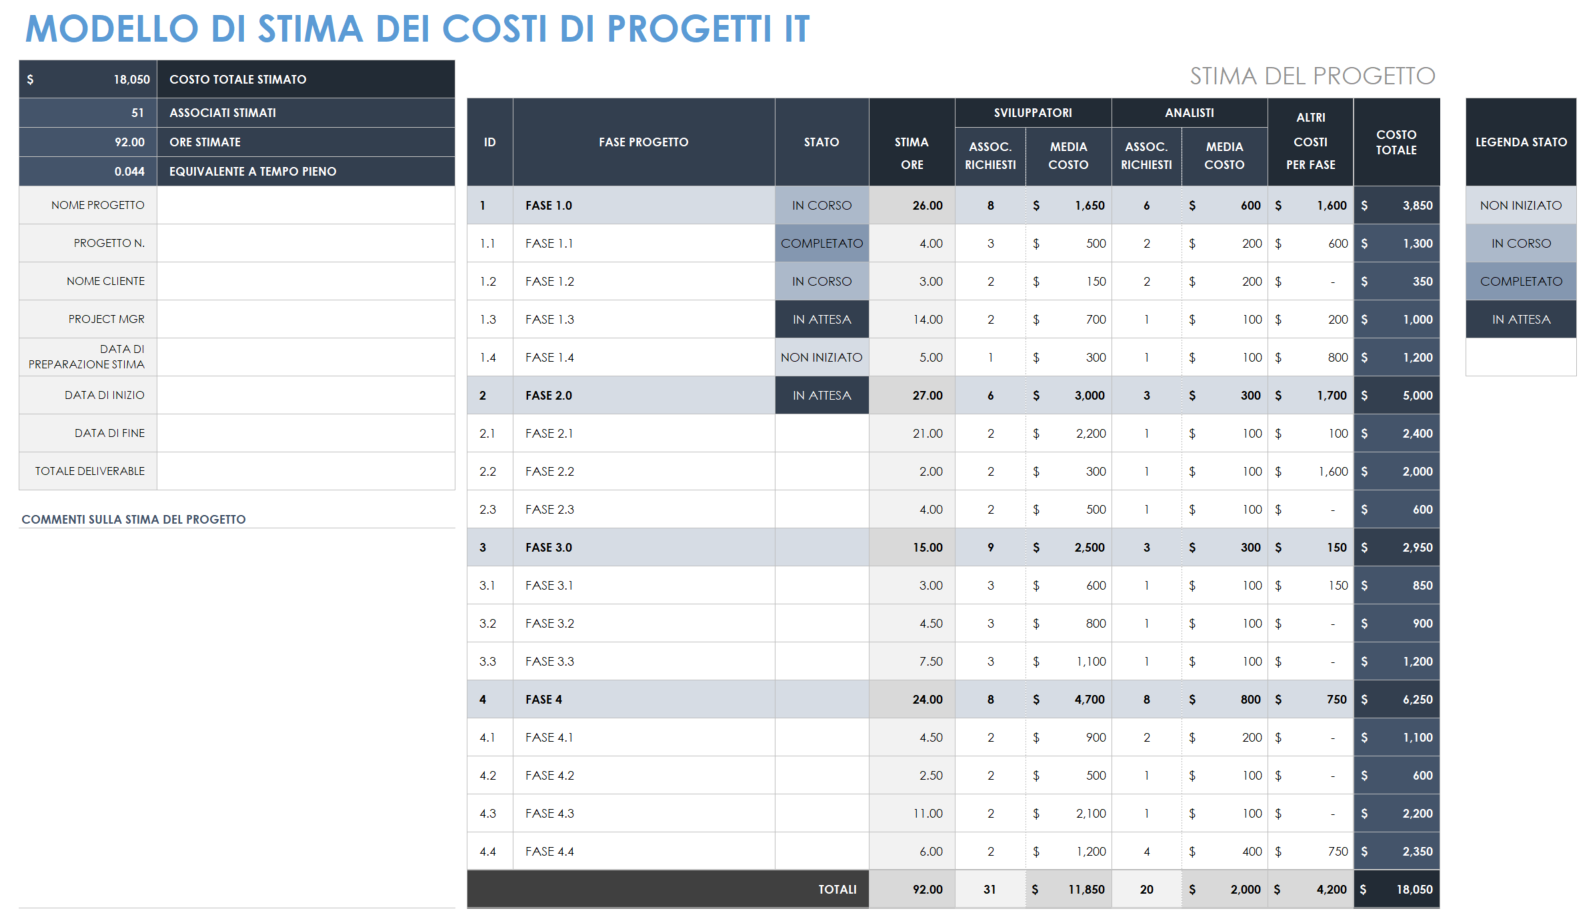Select the FASE 1.3 row name
This screenshot has width=1593, height=920.
coord(550,319)
